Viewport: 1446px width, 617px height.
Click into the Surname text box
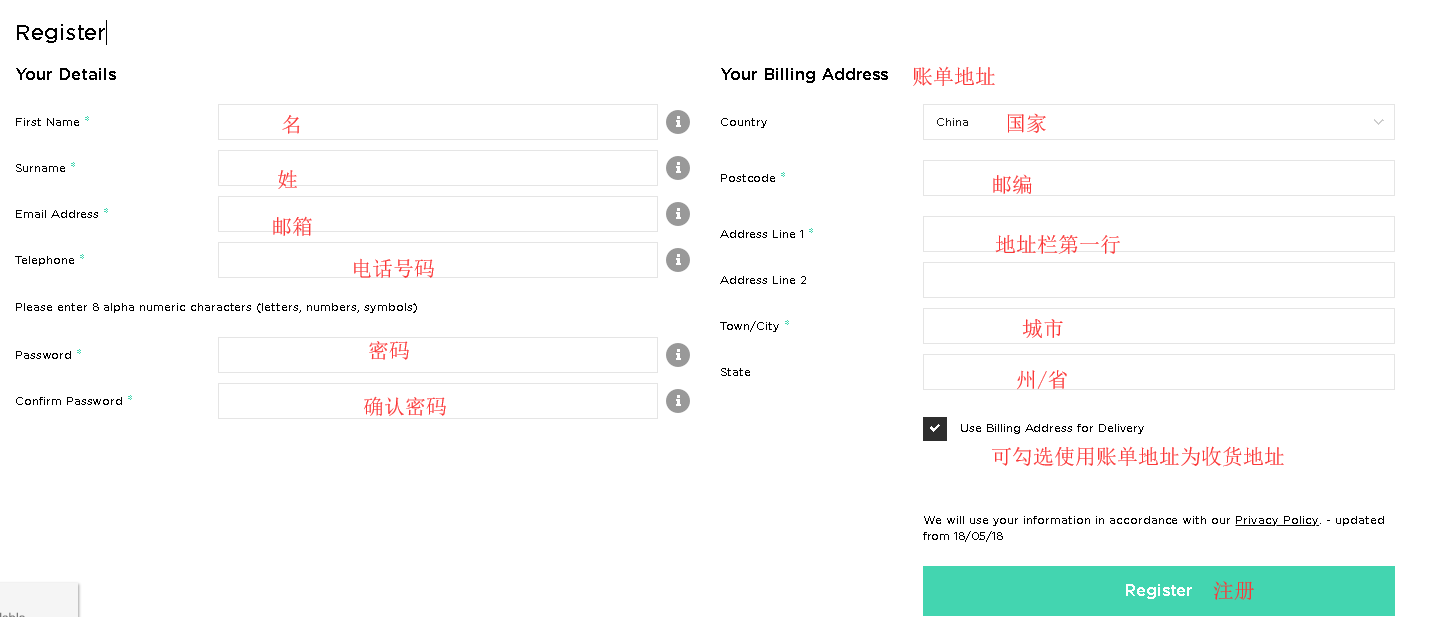[x=437, y=168]
